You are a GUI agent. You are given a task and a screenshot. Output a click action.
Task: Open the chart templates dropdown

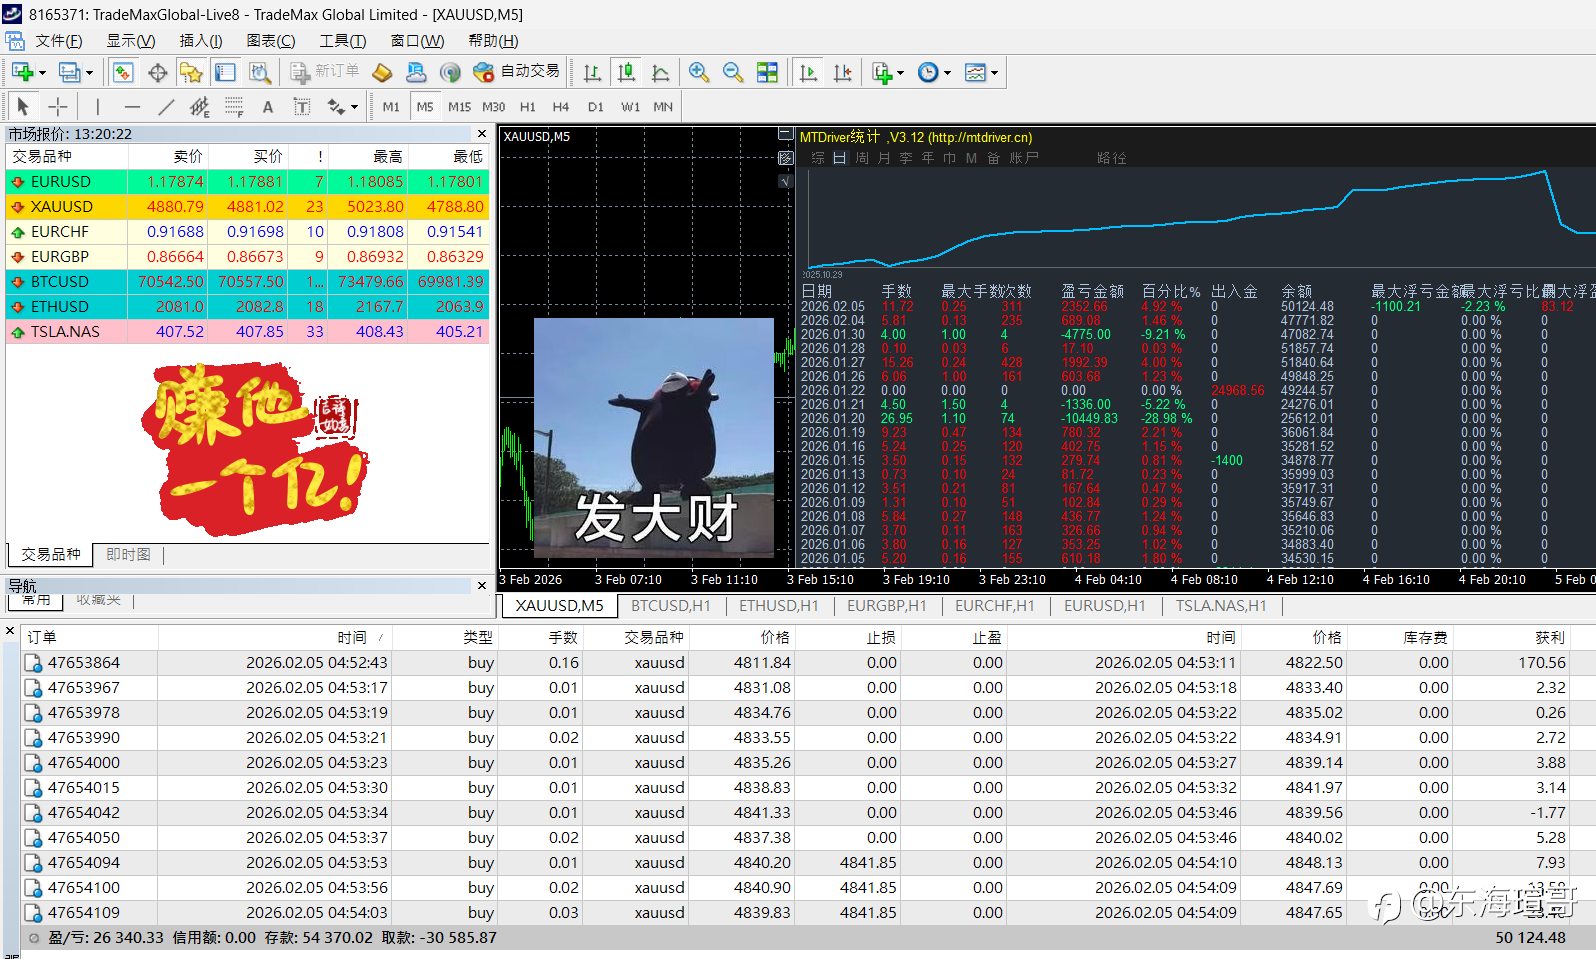tap(994, 73)
